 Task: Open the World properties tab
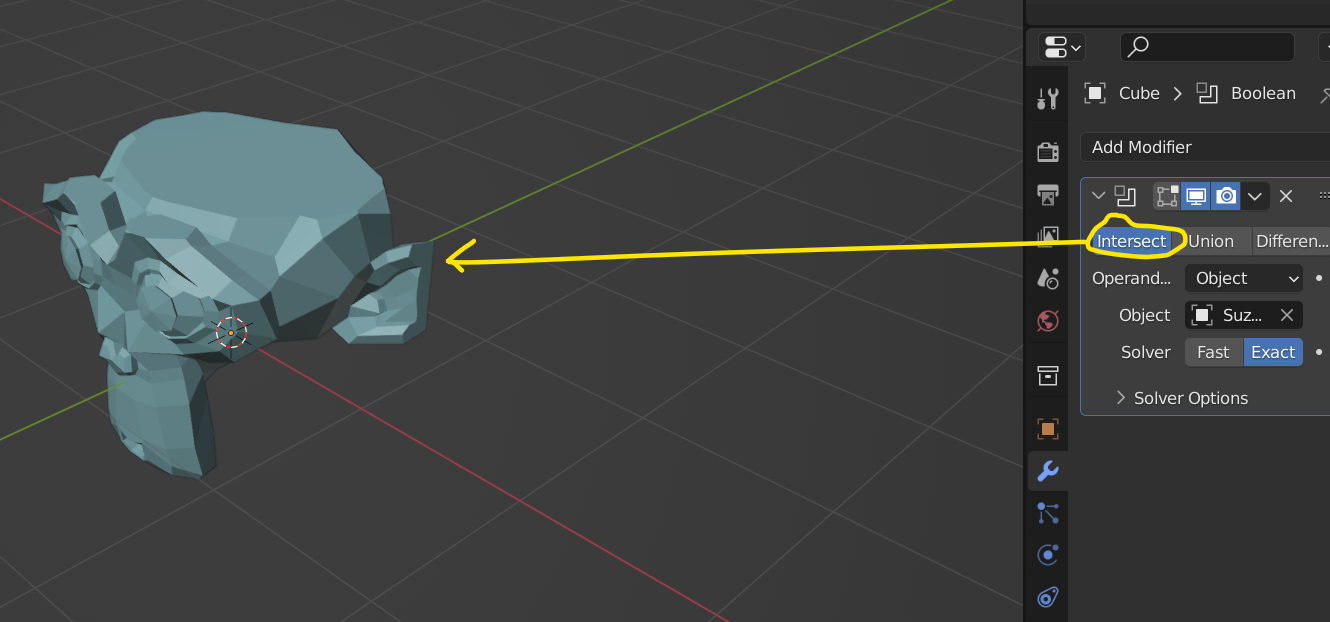click(x=1047, y=321)
